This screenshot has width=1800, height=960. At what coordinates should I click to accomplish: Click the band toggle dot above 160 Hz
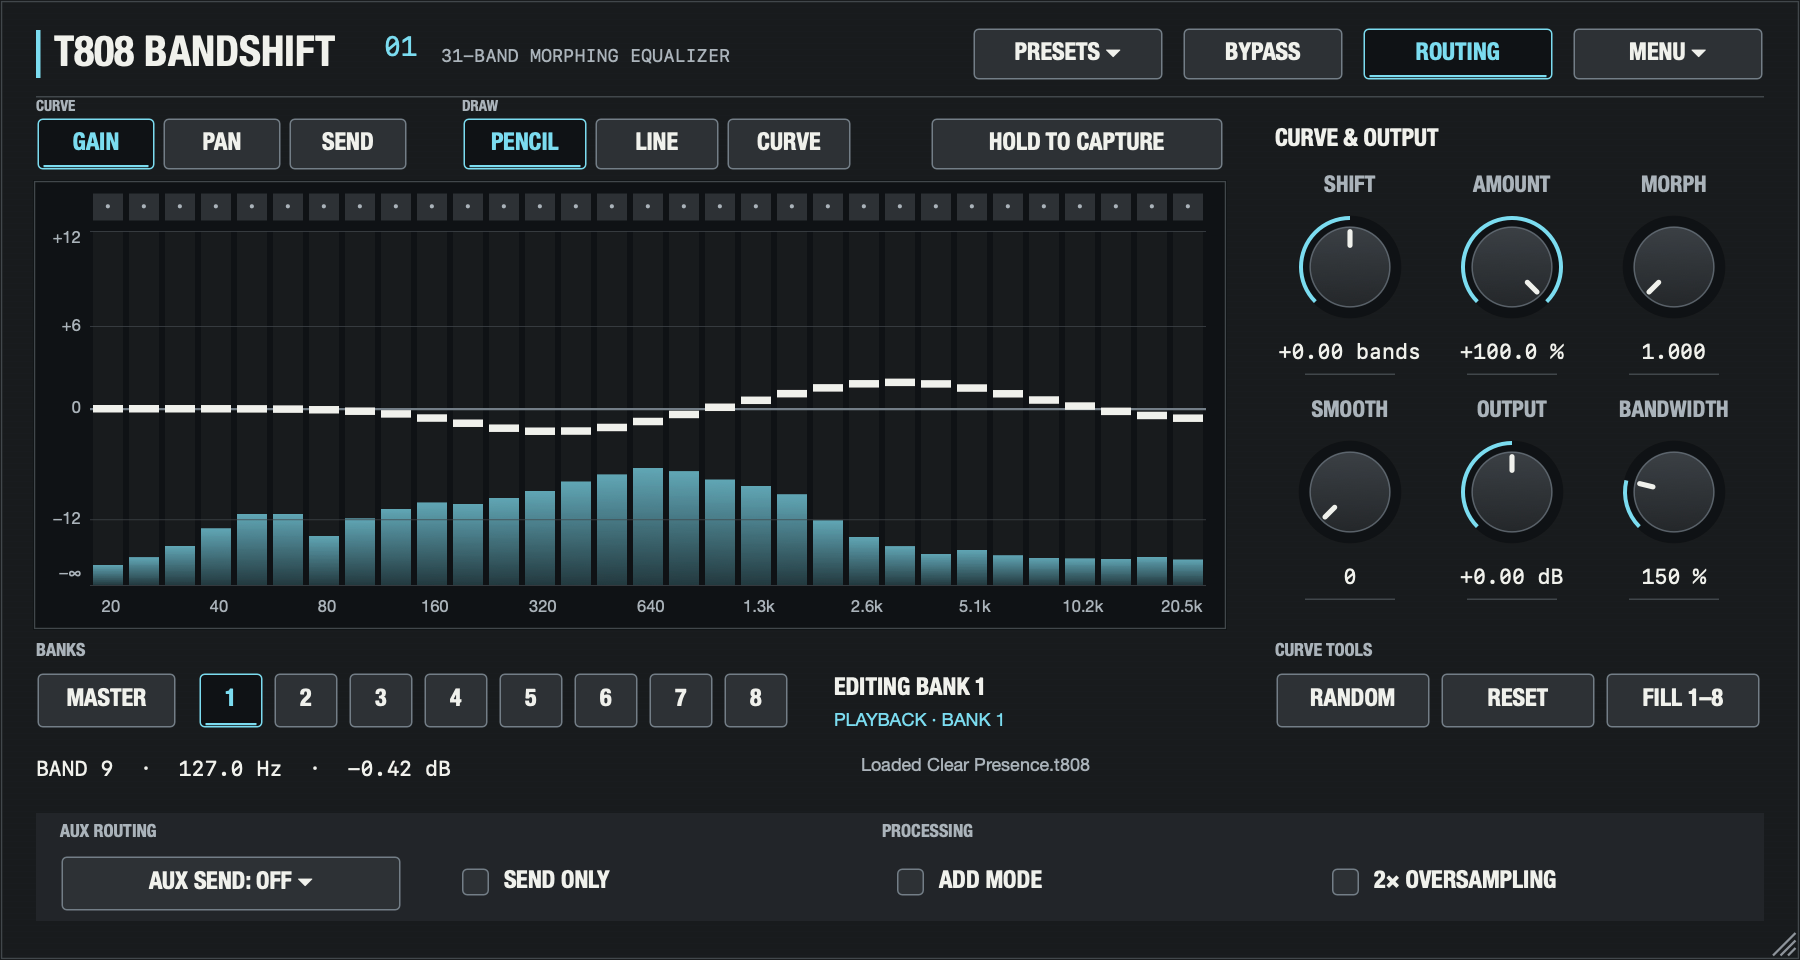(x=432, y=207)
